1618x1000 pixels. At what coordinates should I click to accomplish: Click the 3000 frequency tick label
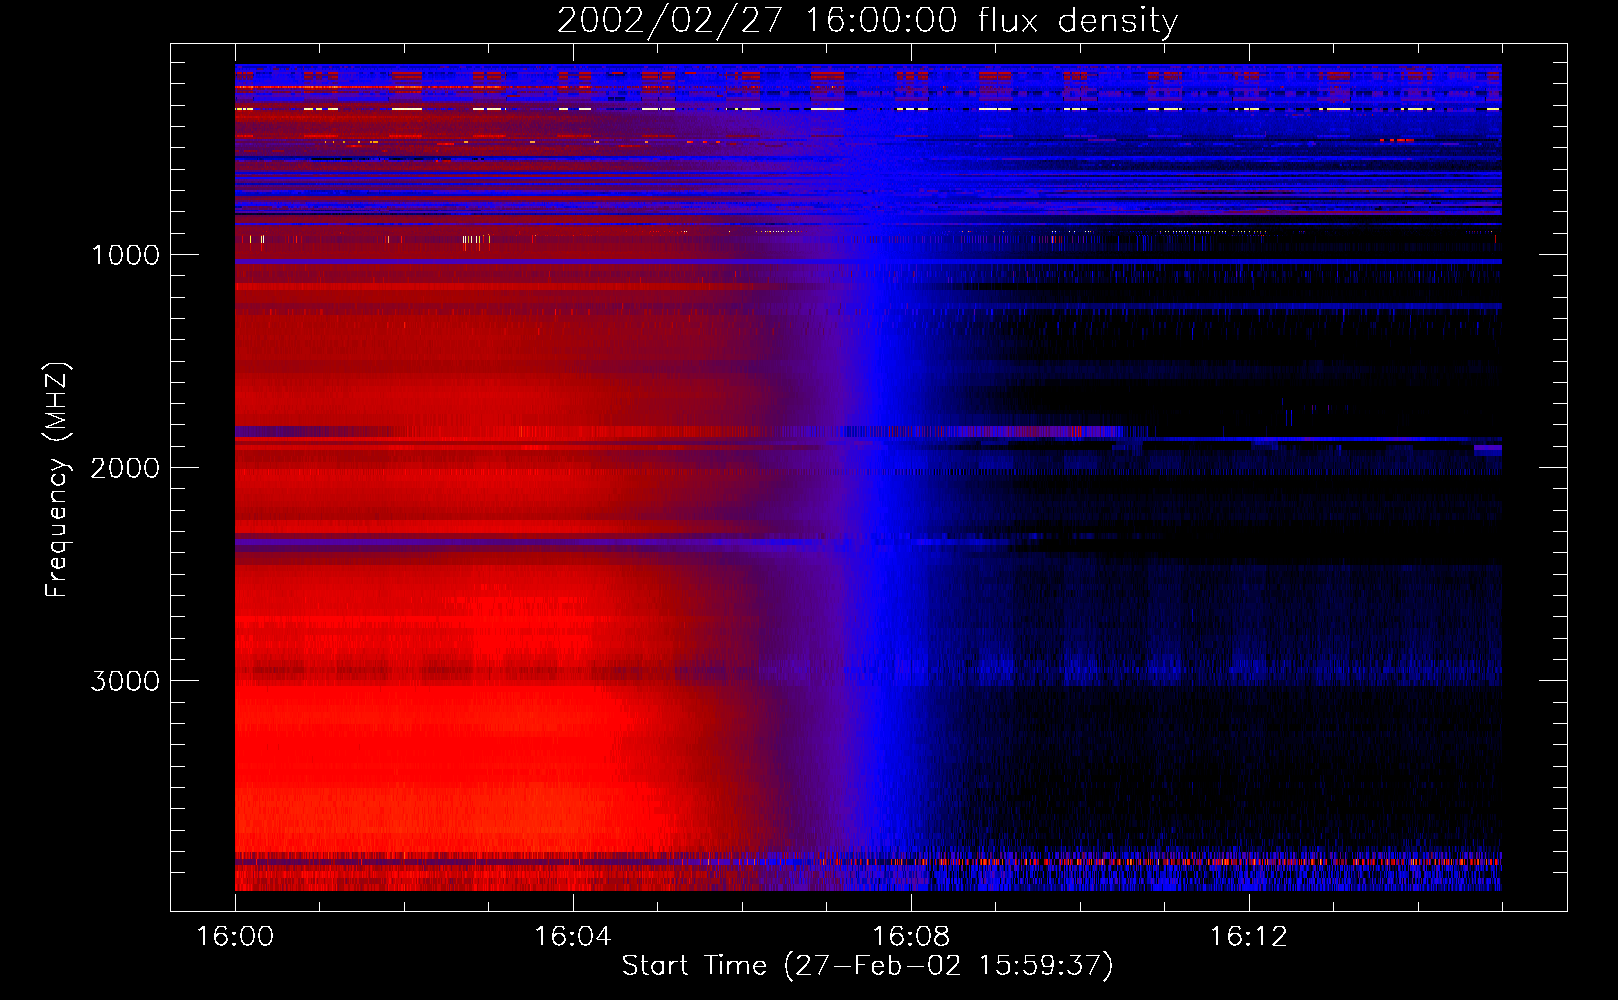coord(125,681)
